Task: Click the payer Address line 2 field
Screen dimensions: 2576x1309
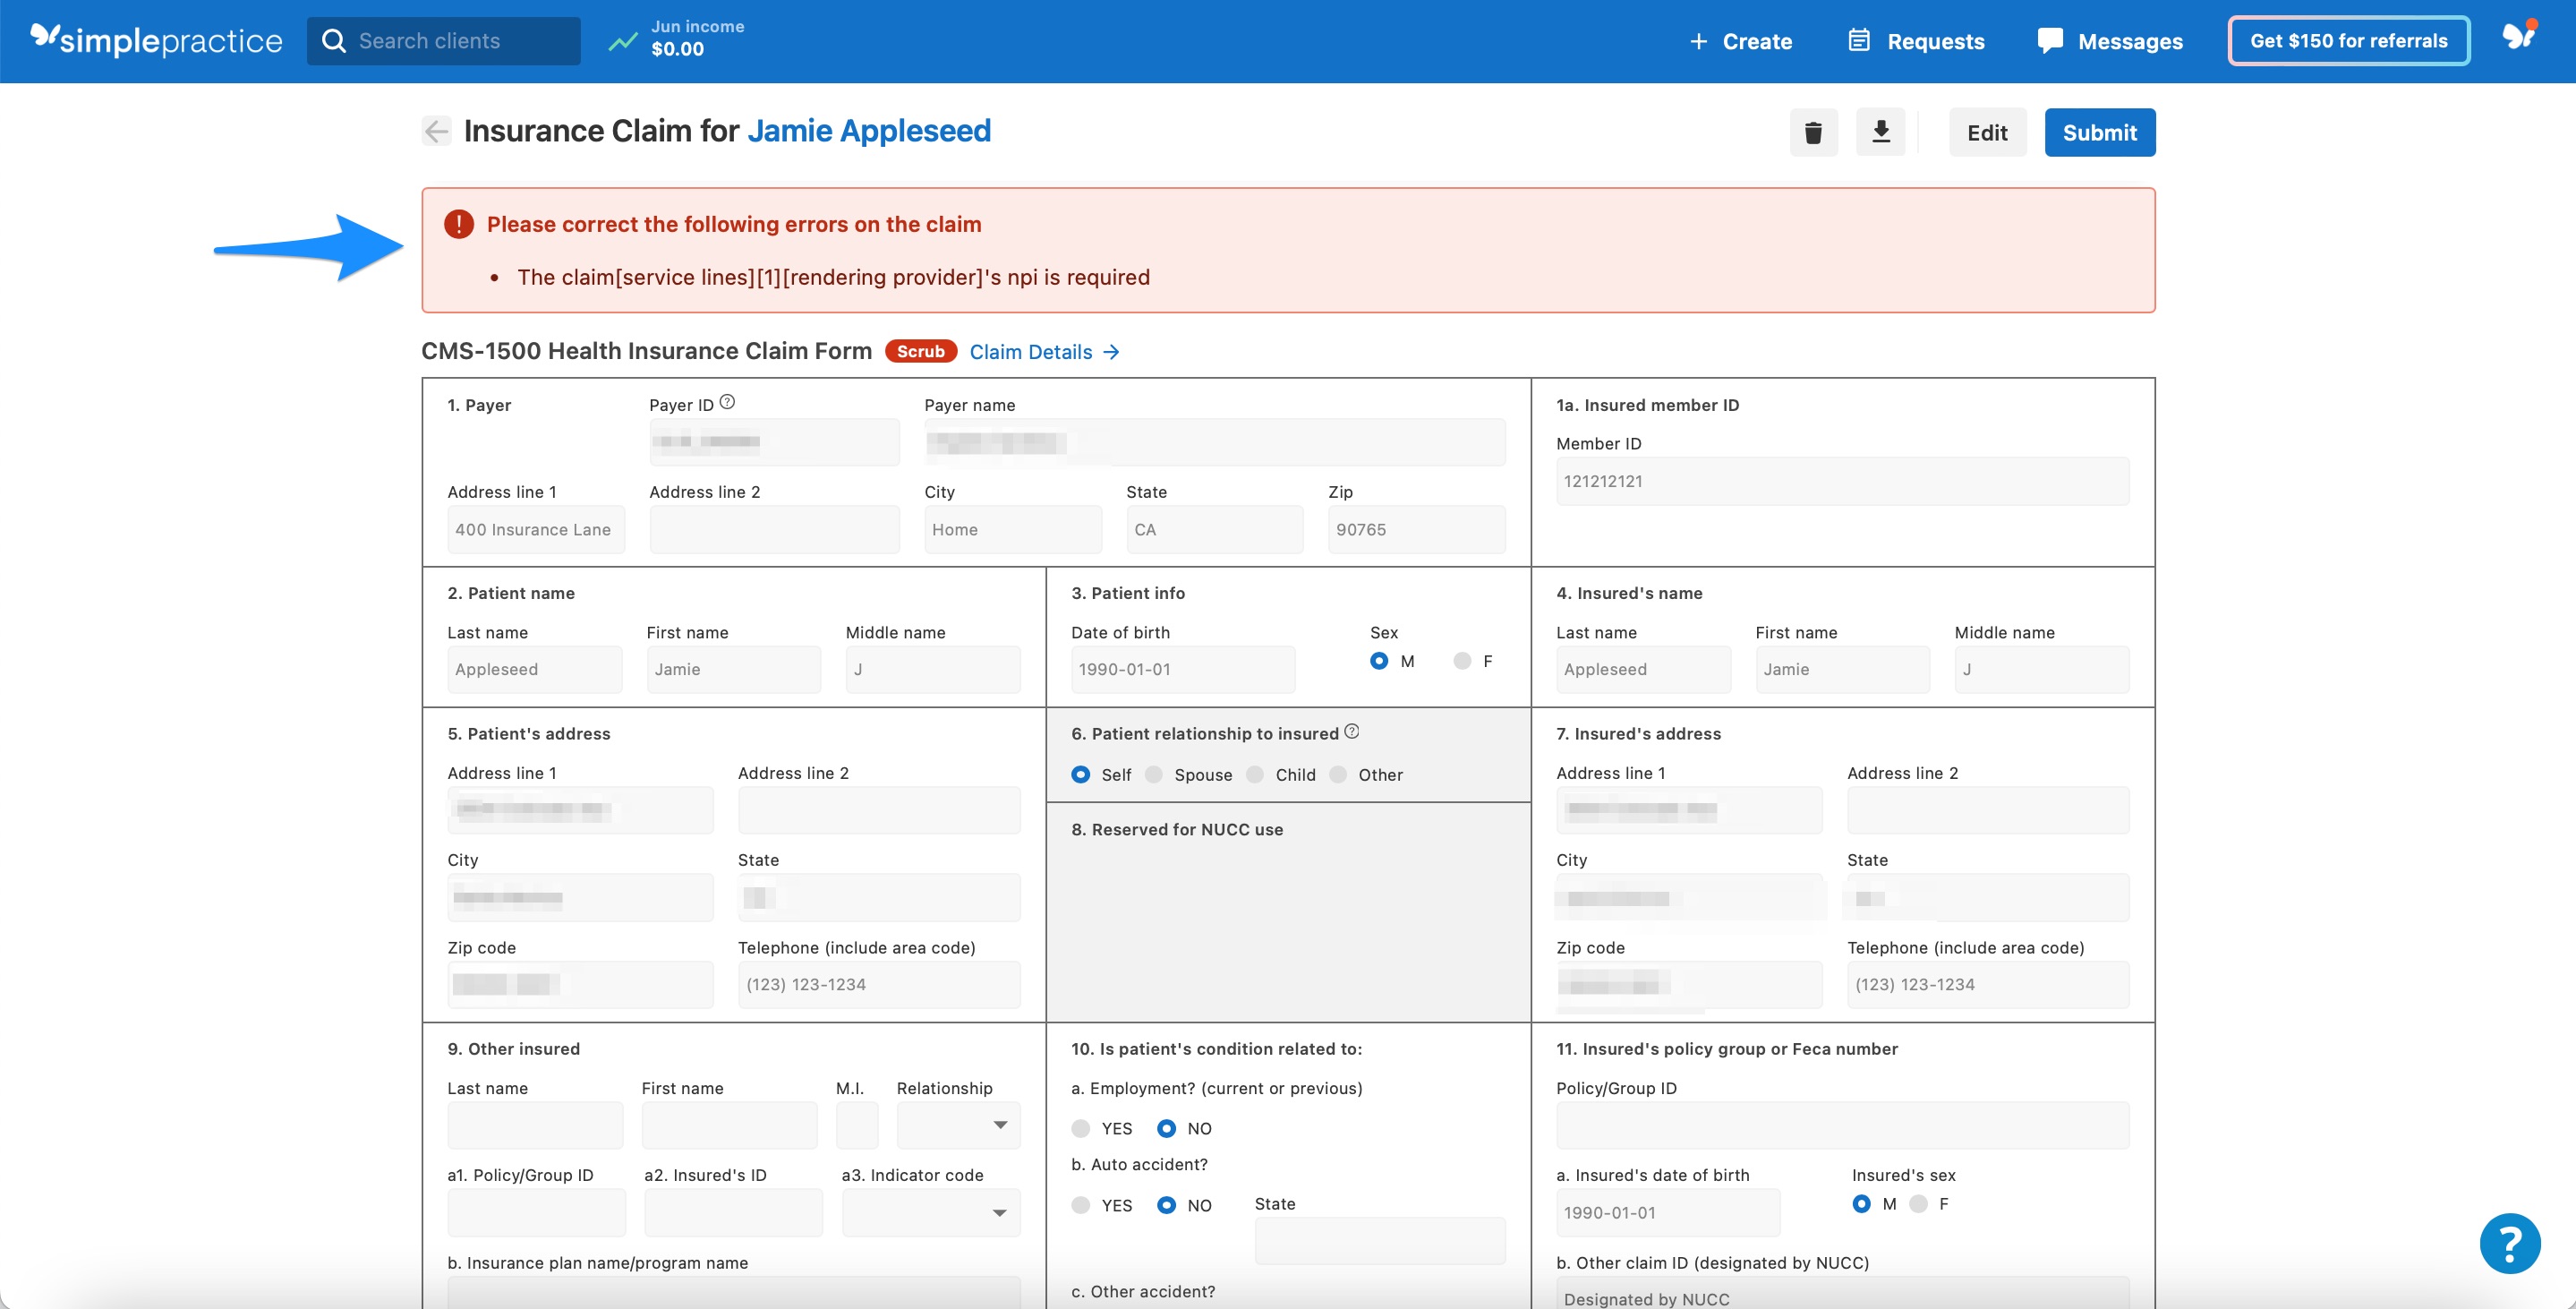Action: [x=774, y=529]
